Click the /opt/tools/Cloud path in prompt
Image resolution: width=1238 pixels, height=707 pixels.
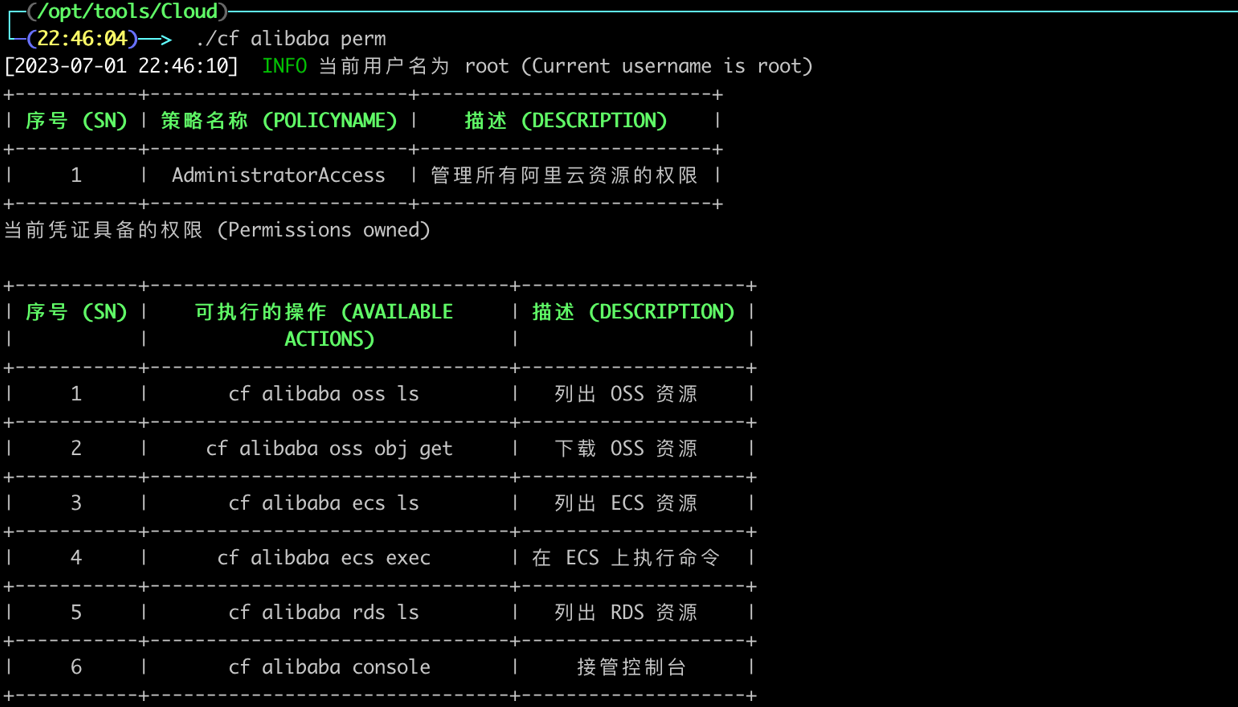point(128,12)
